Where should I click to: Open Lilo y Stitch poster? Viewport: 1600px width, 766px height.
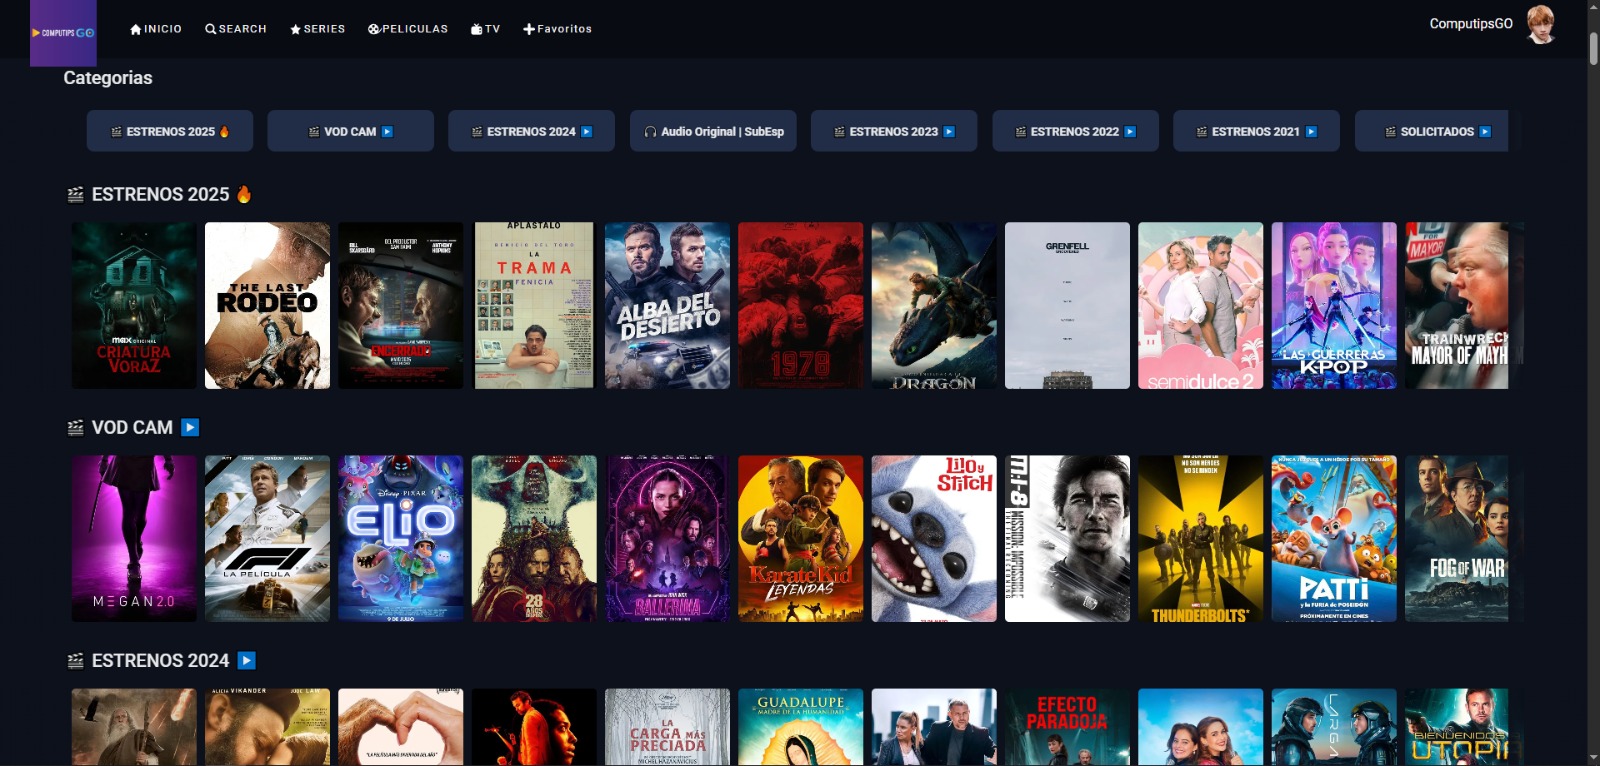934,538
